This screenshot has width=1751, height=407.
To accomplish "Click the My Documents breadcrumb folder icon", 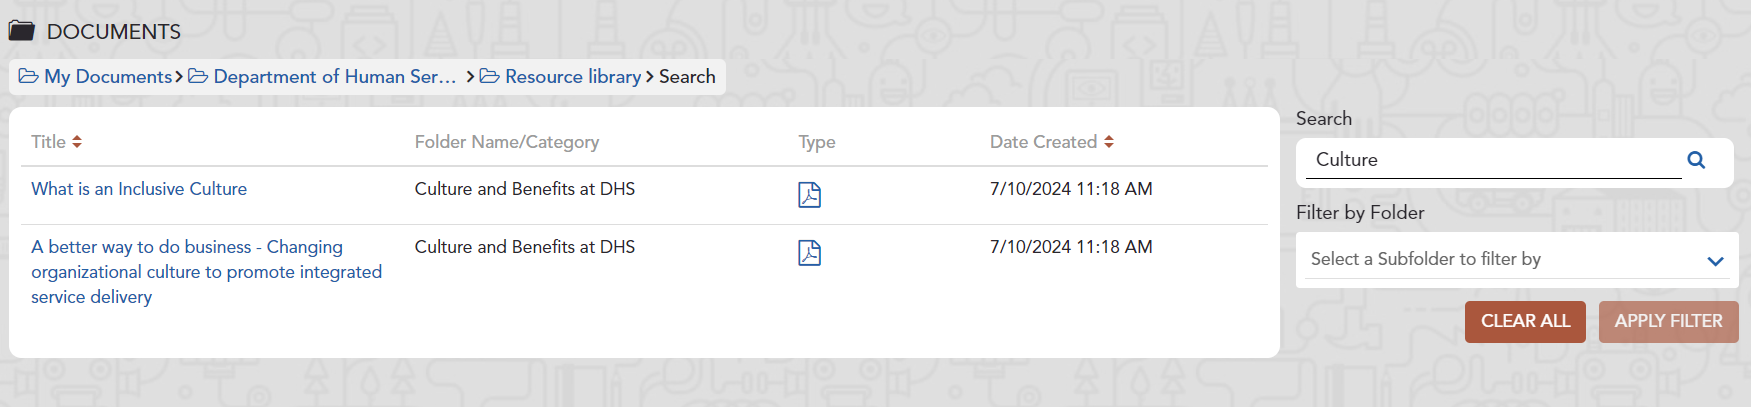I will (x=28, y=77).
